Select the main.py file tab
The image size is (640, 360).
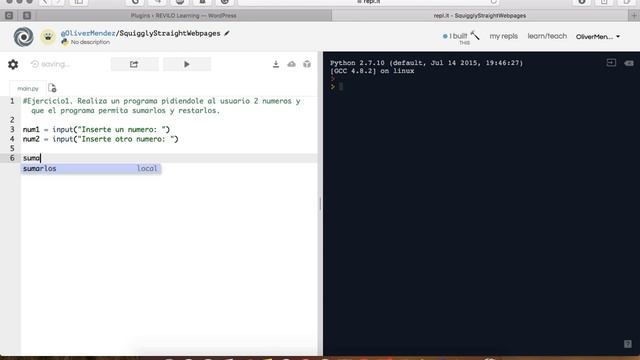[28, 89]
